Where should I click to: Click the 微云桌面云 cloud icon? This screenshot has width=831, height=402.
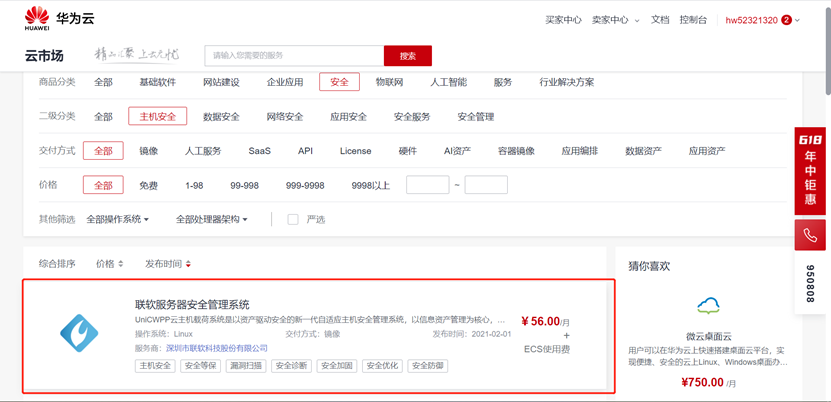(x=709, y=305)
